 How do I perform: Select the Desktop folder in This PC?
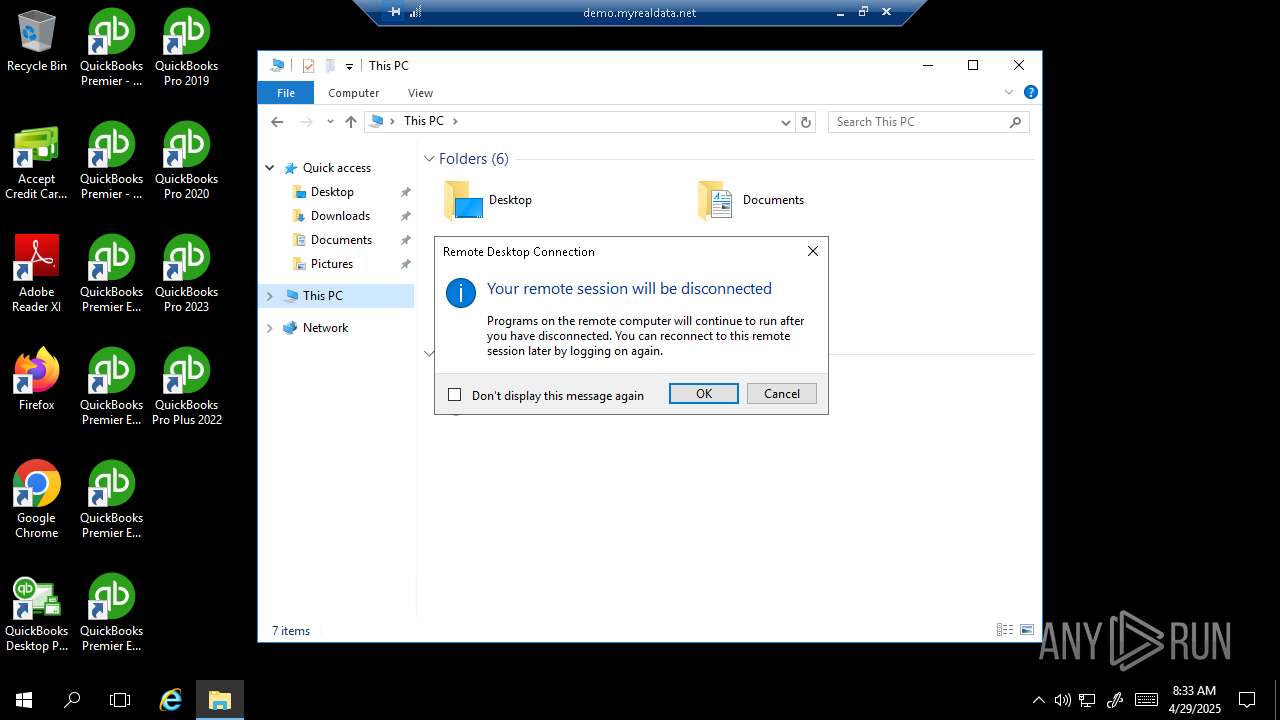(x=489, y=200)
